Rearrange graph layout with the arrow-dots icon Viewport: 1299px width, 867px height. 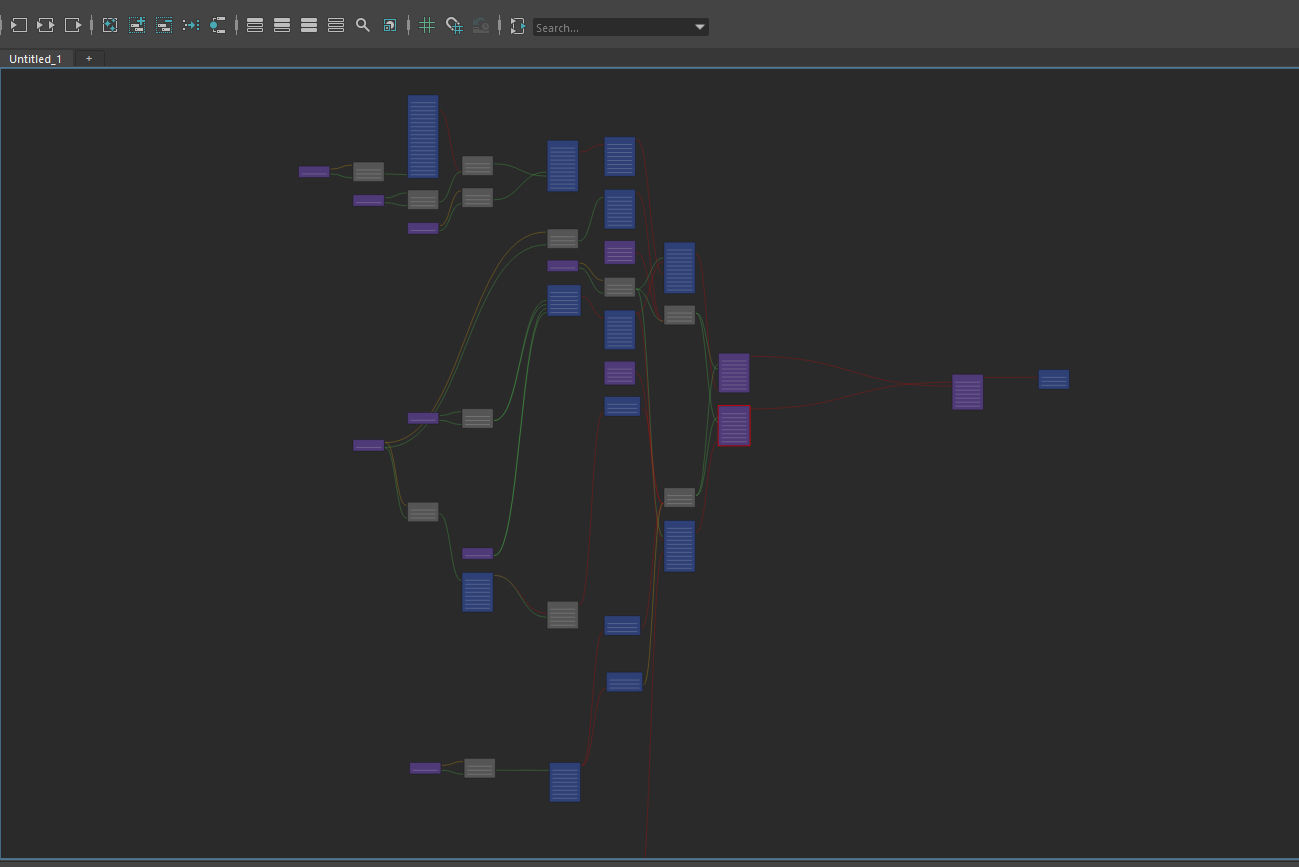coord(191,25)
